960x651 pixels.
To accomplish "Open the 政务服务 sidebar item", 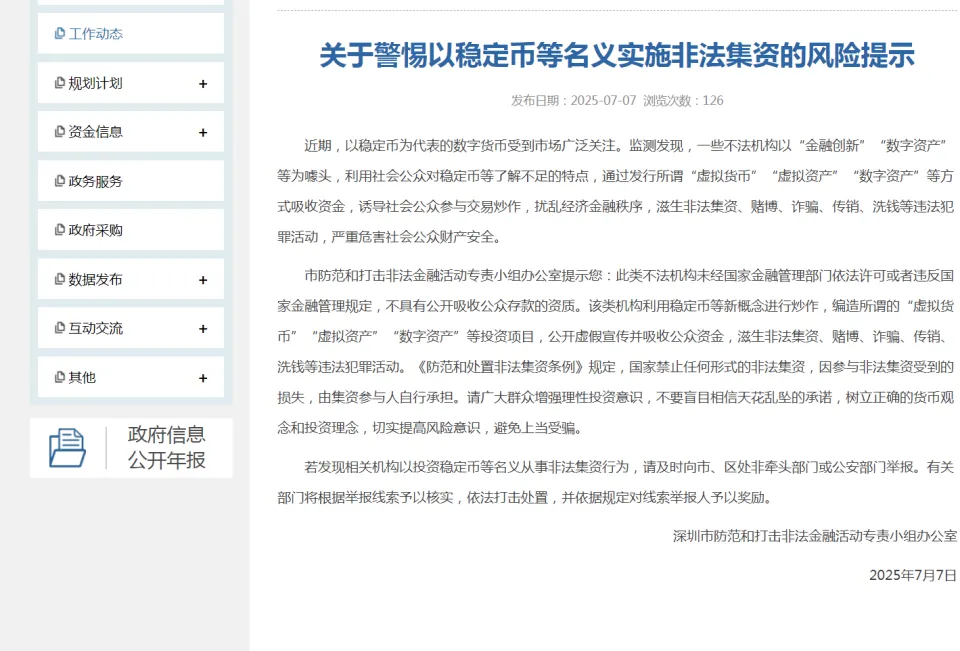I will pos(130,181).
